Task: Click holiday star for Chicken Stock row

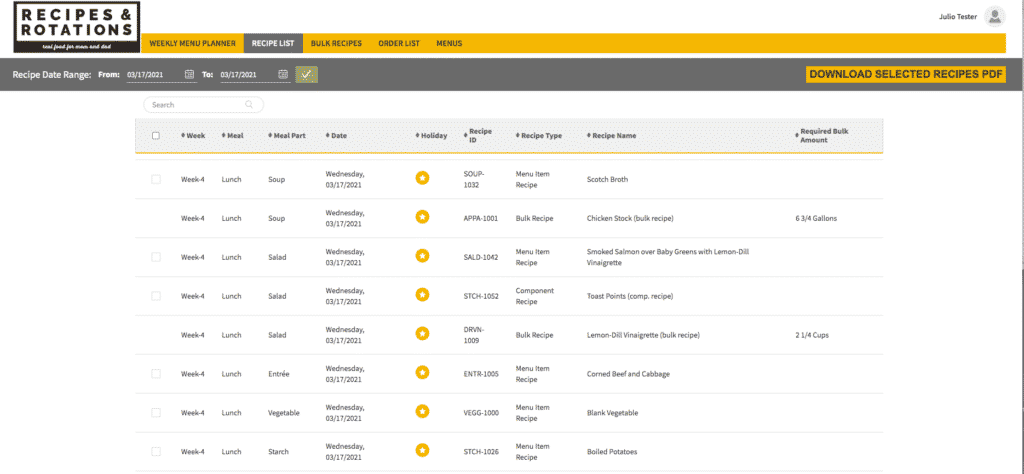Action: pyautogui.click(x=423, y=217)
